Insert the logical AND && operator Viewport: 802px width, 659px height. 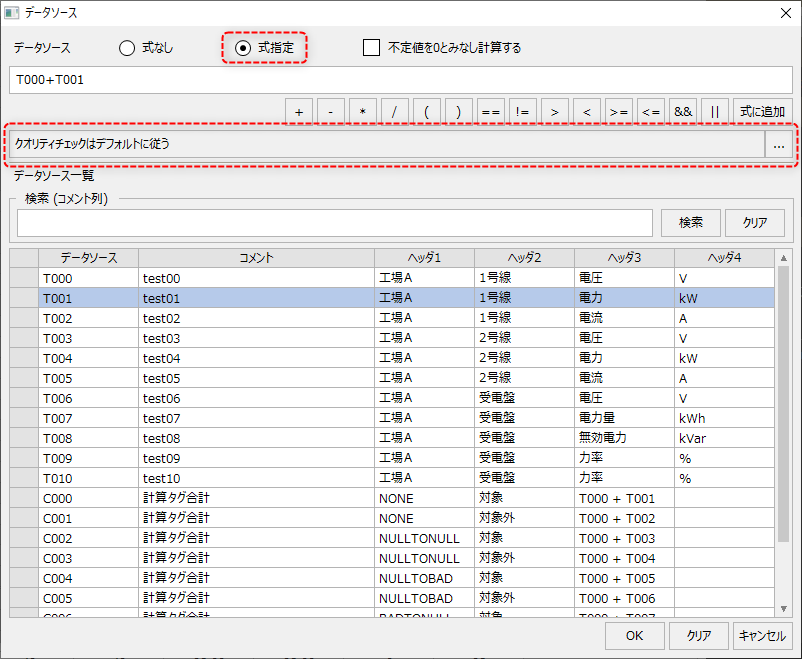tap(683, 112)
